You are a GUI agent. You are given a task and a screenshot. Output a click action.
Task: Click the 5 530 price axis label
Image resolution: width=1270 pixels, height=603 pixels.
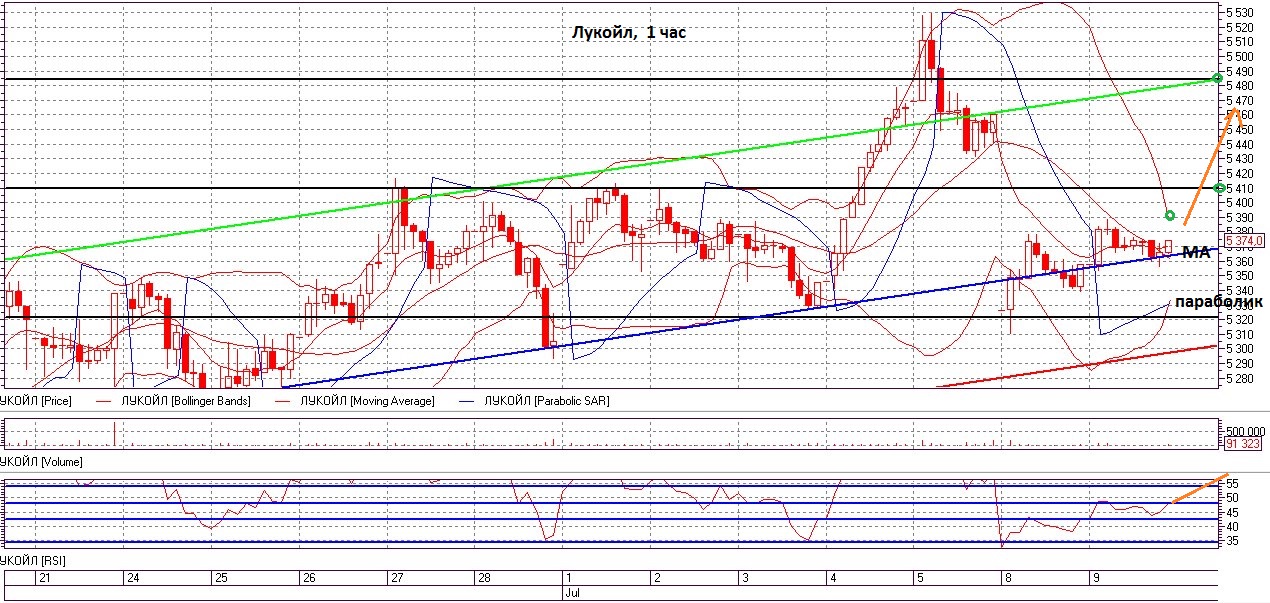point(1240,13)
